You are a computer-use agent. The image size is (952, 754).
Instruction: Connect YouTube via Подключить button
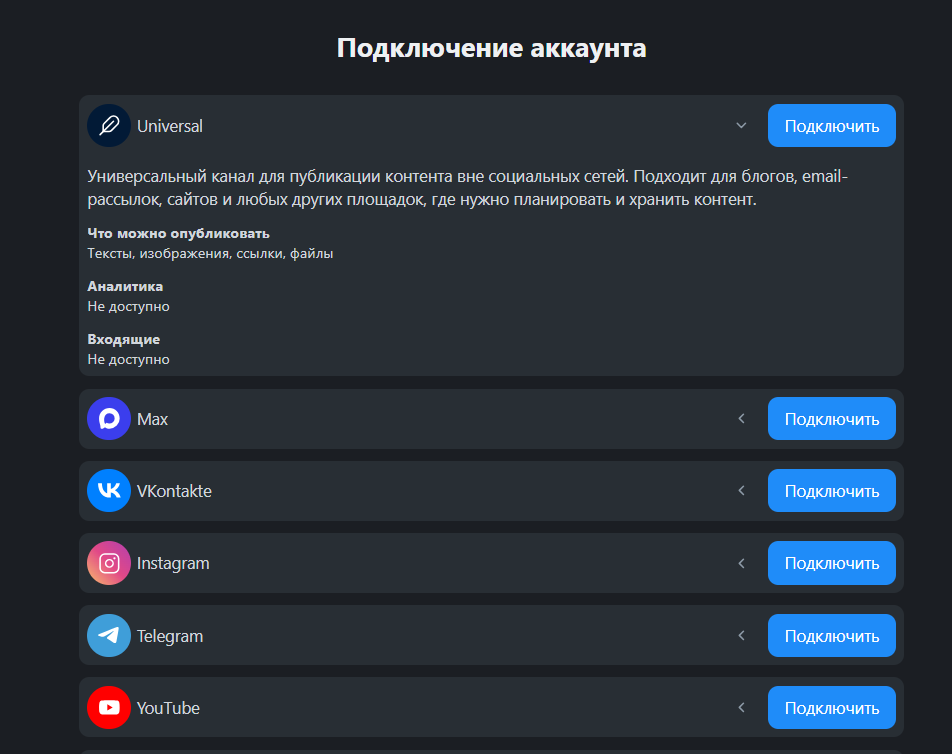pyautogui.click(x=831, y=708)
